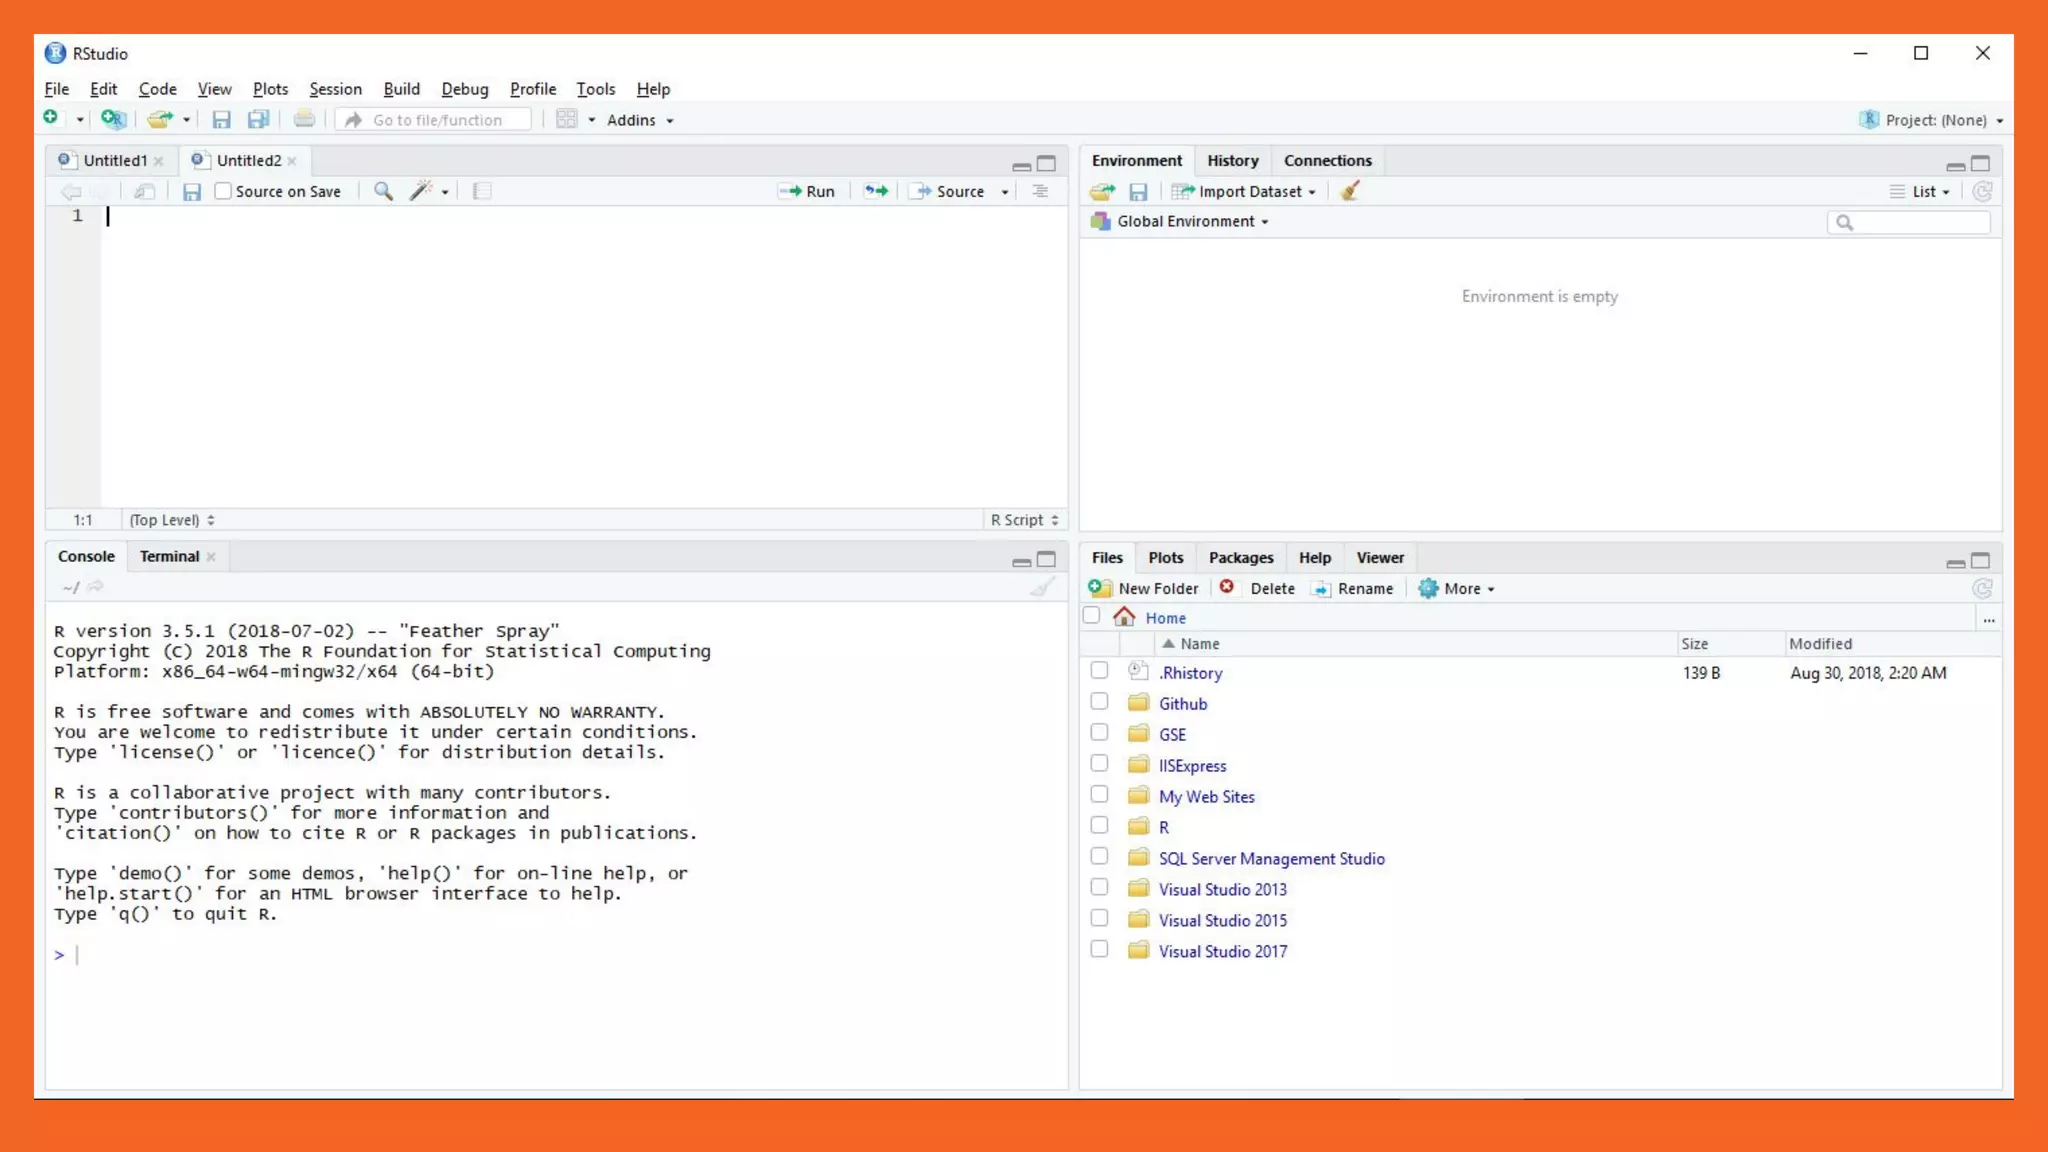Check the box next to the Github folder
The height and width of the screenshot is (1152, 2048).
coord(1099,702)
